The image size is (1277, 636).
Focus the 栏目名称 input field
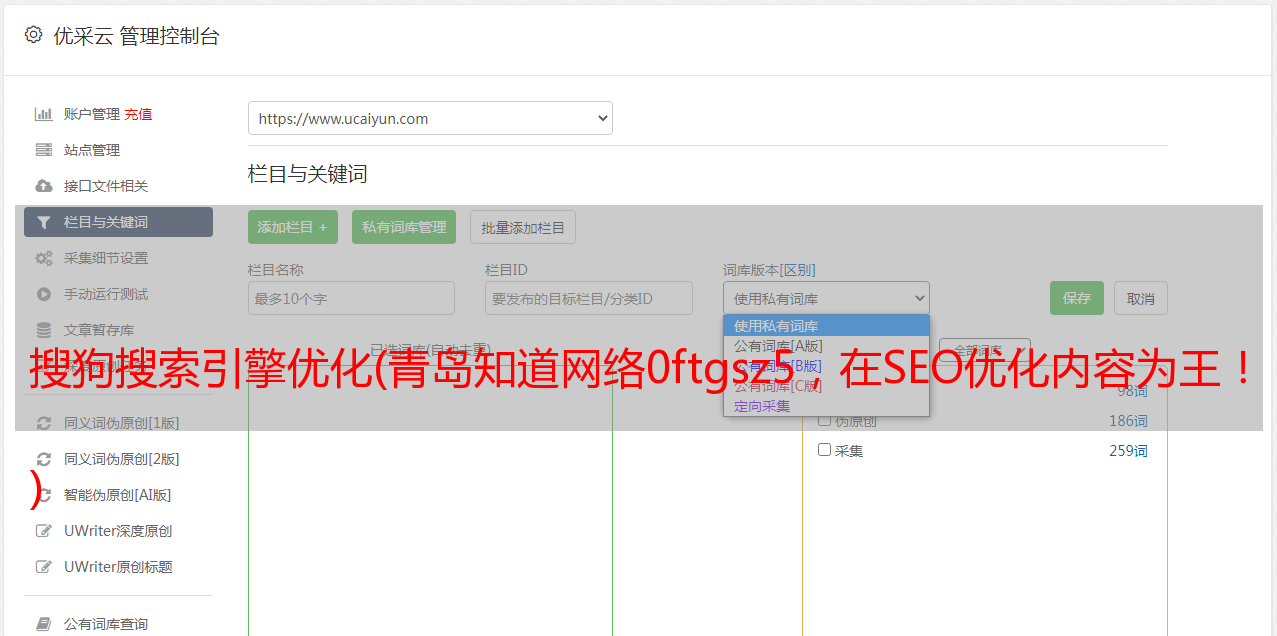(351, 298)
